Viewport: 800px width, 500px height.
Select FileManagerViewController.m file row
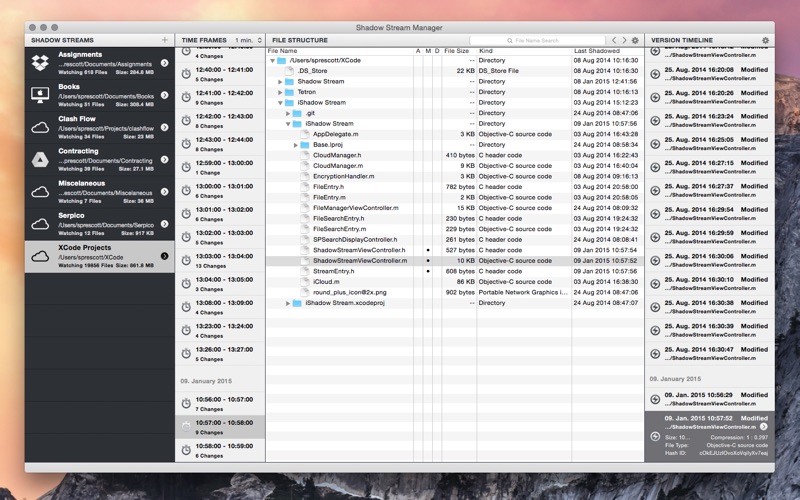tap(455, 208)
